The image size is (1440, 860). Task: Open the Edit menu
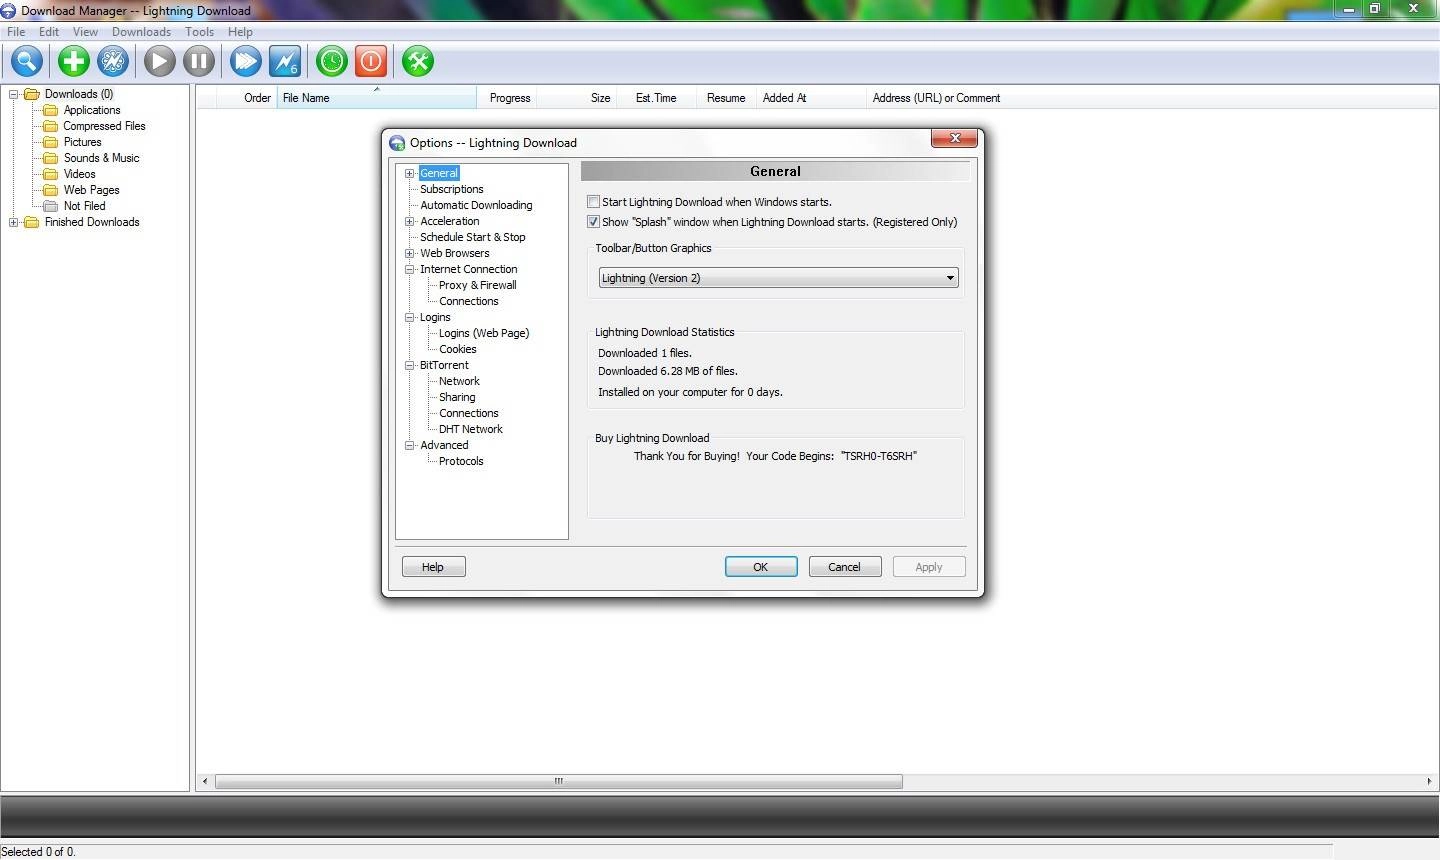49,32
